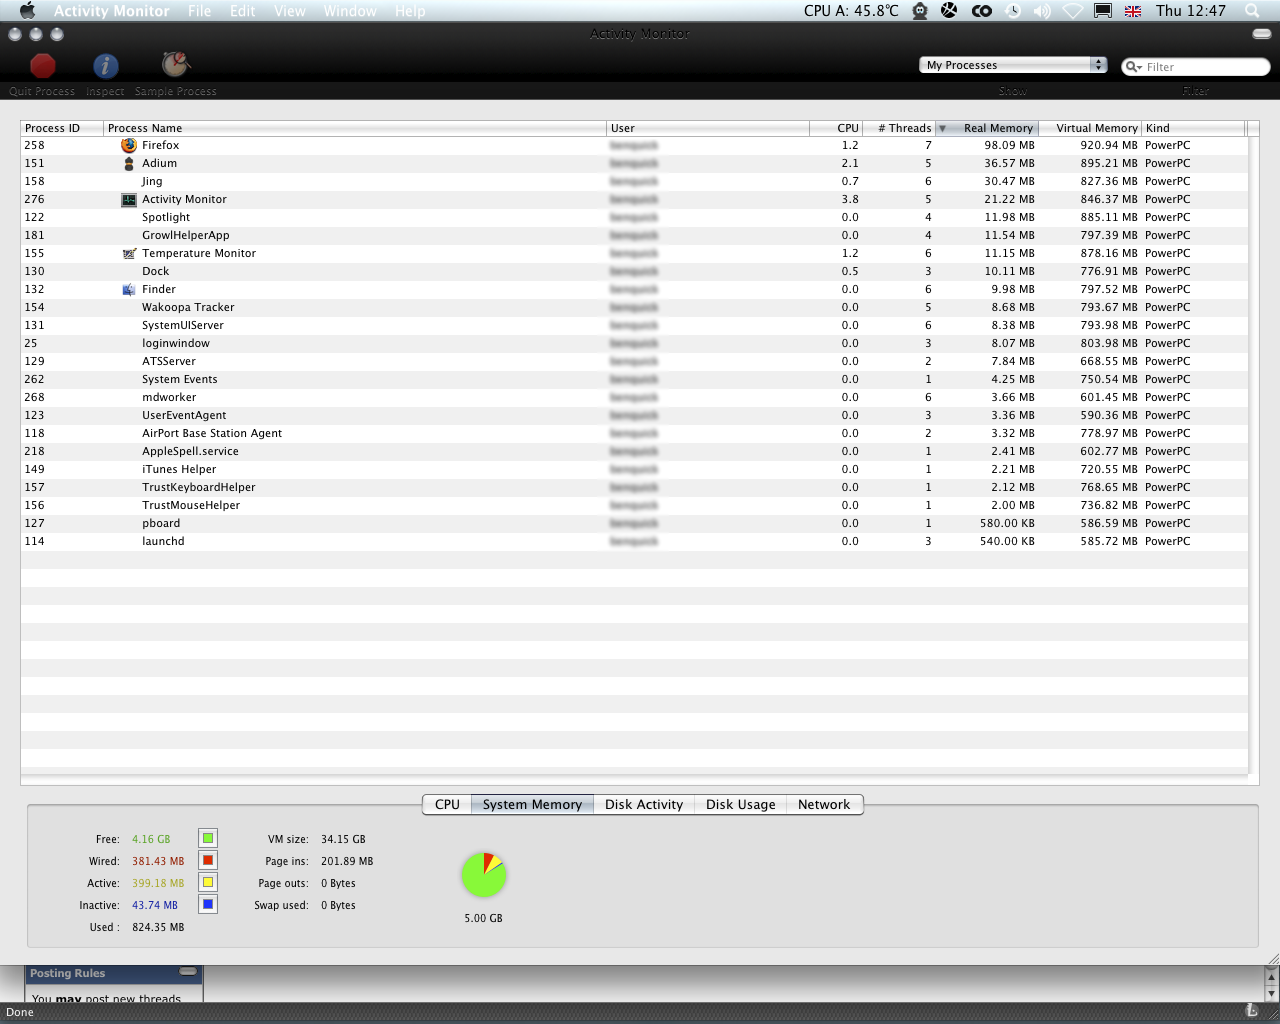The height and width of the screenshot is (1024, 1280).
Task: Switch to the Disk Usage tab
Action: [x=741, y=804]
